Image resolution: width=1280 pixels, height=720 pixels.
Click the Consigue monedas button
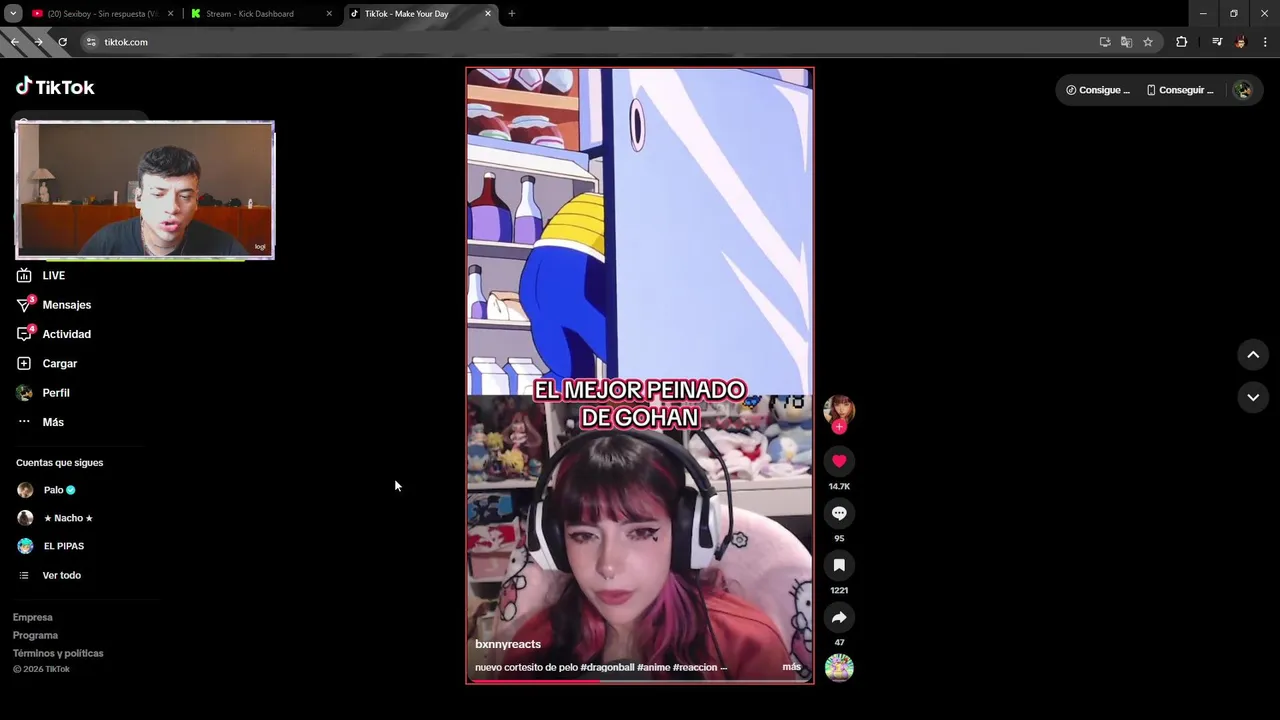click(1098, 90)
